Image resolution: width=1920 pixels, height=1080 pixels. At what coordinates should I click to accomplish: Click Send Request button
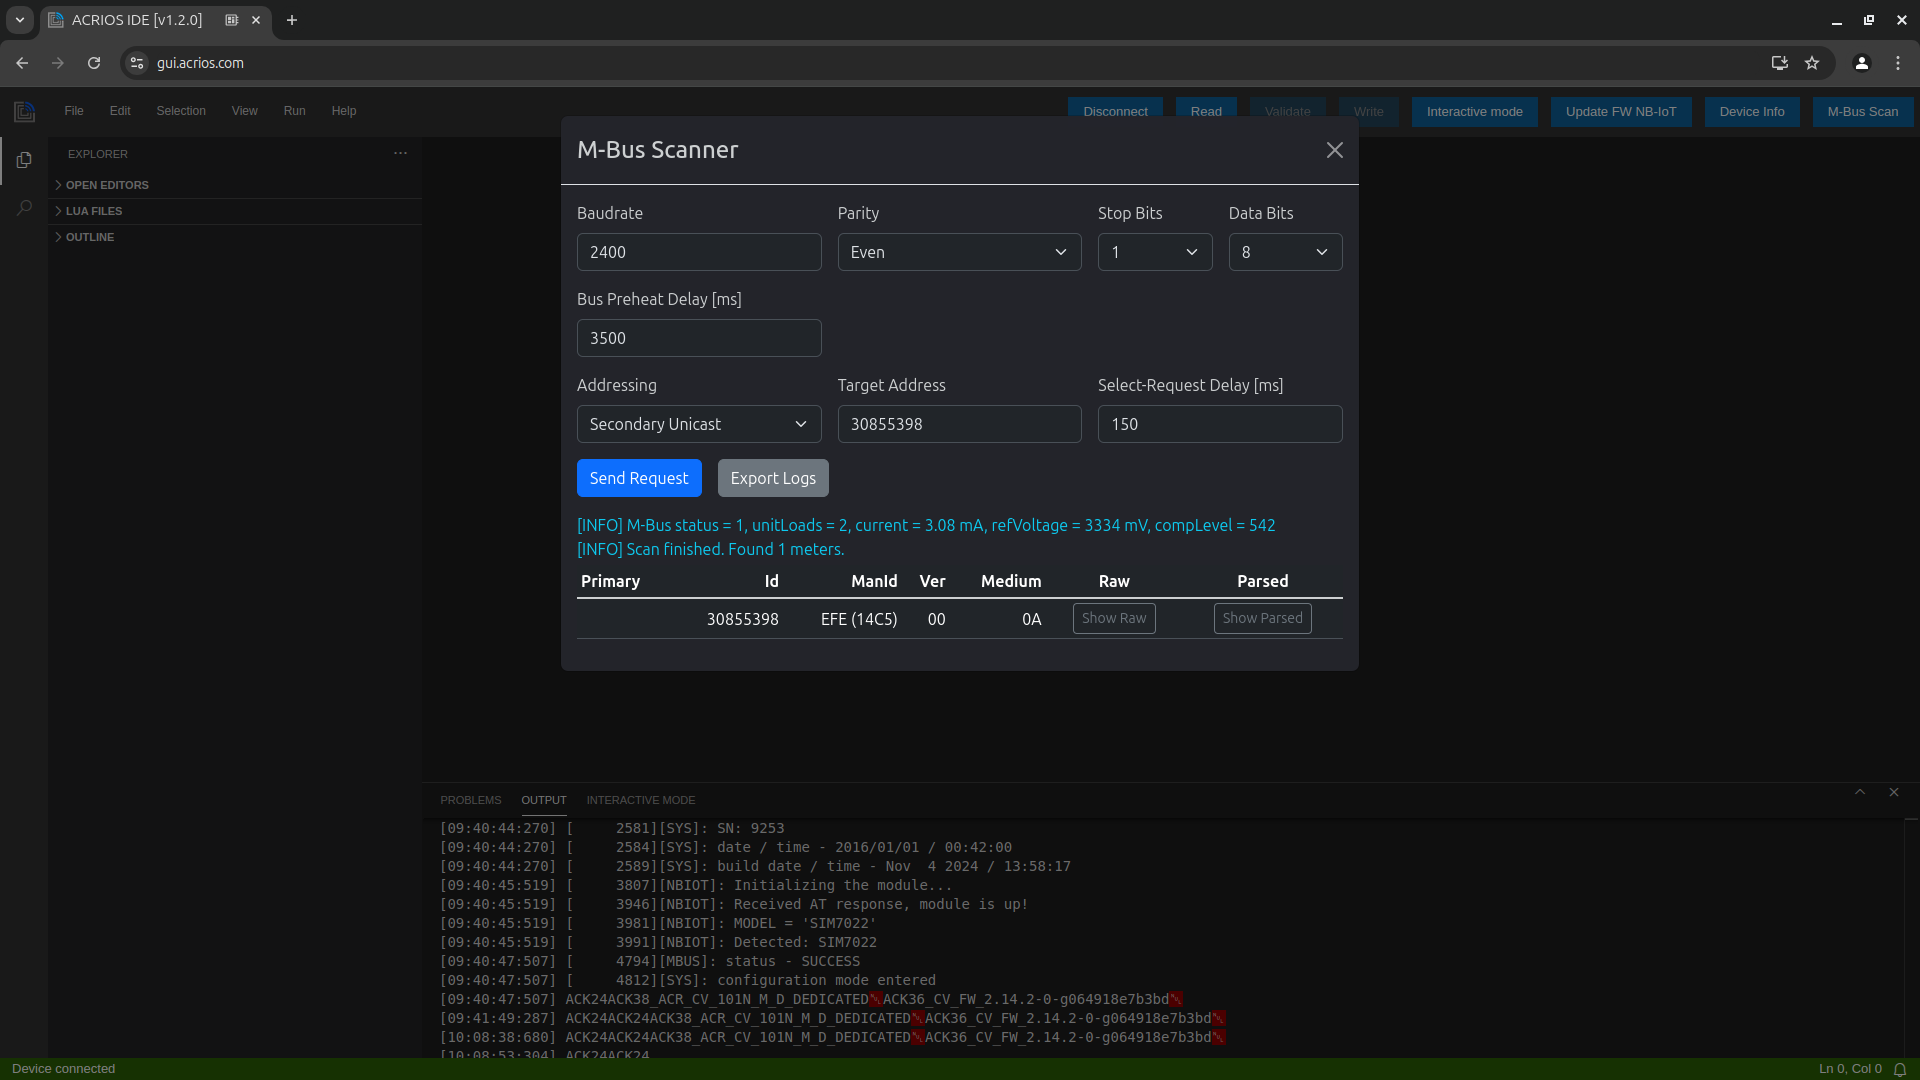(638, 477)
